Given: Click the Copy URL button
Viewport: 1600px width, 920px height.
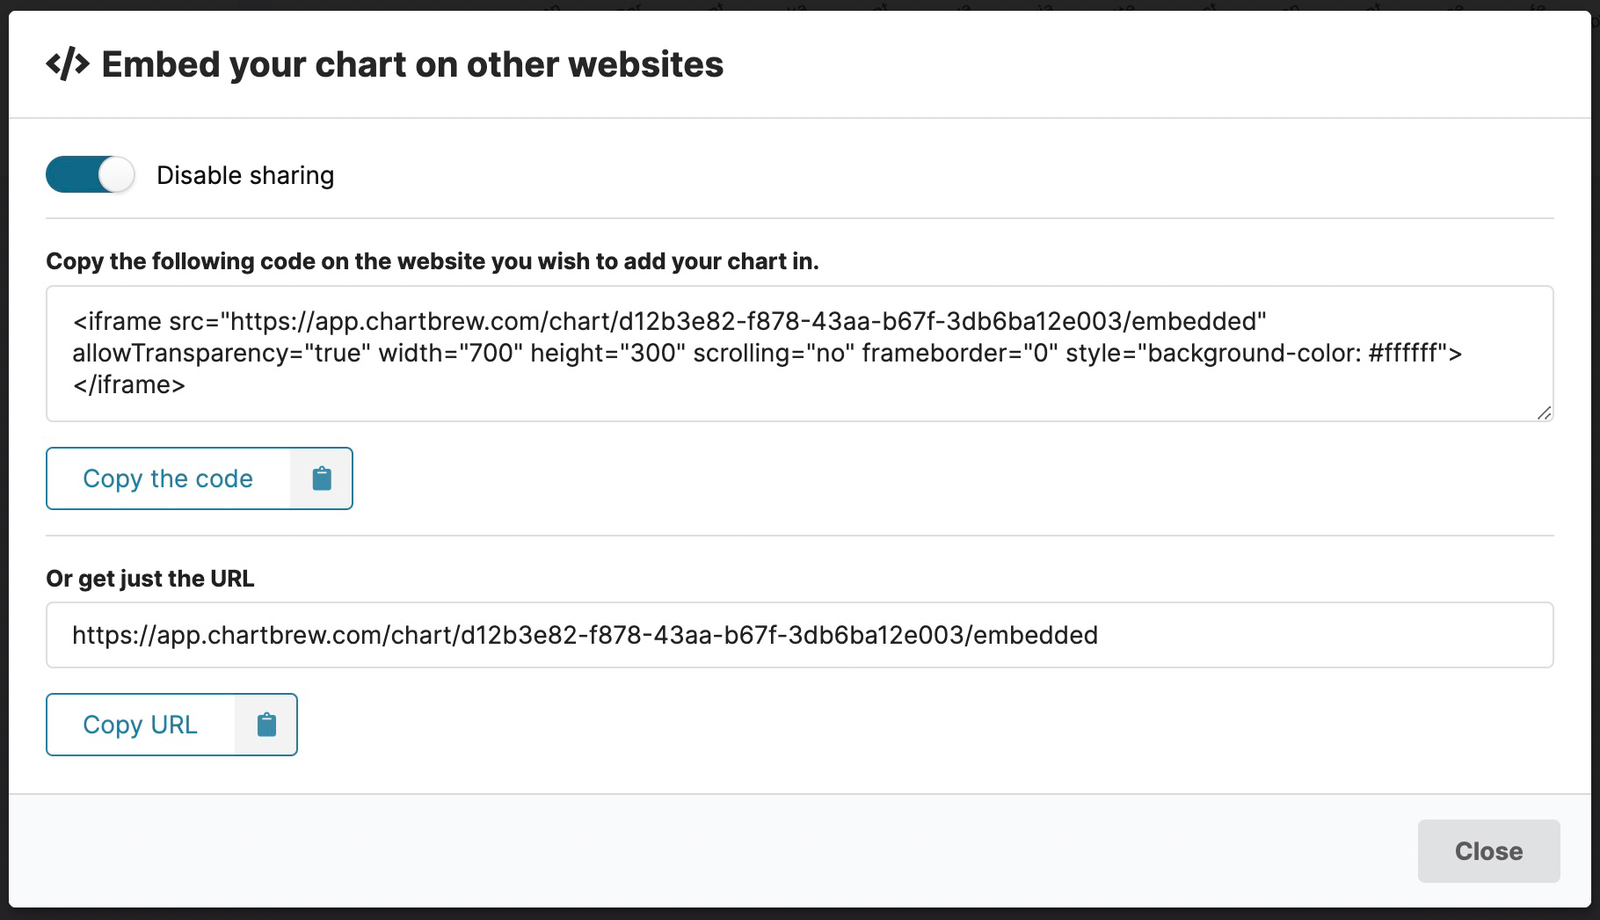Looking at the screenshot, I should pos(140,724).
